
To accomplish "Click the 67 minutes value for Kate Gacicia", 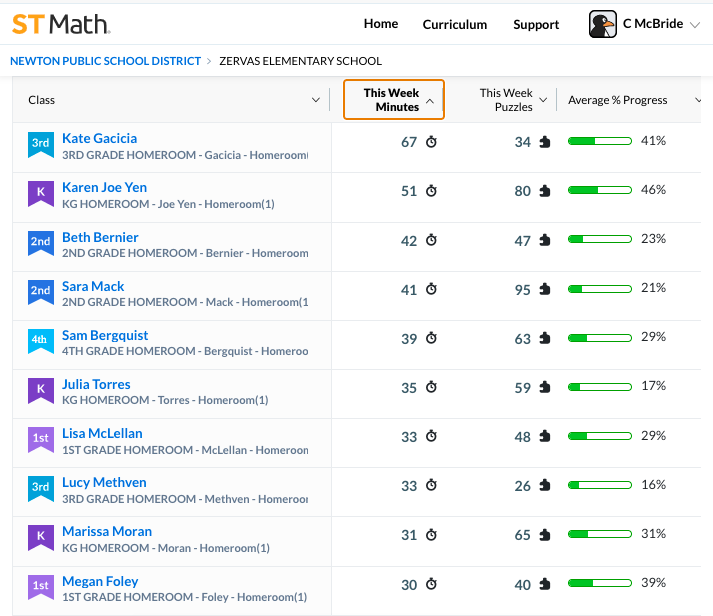I will [x=409, y=142].
